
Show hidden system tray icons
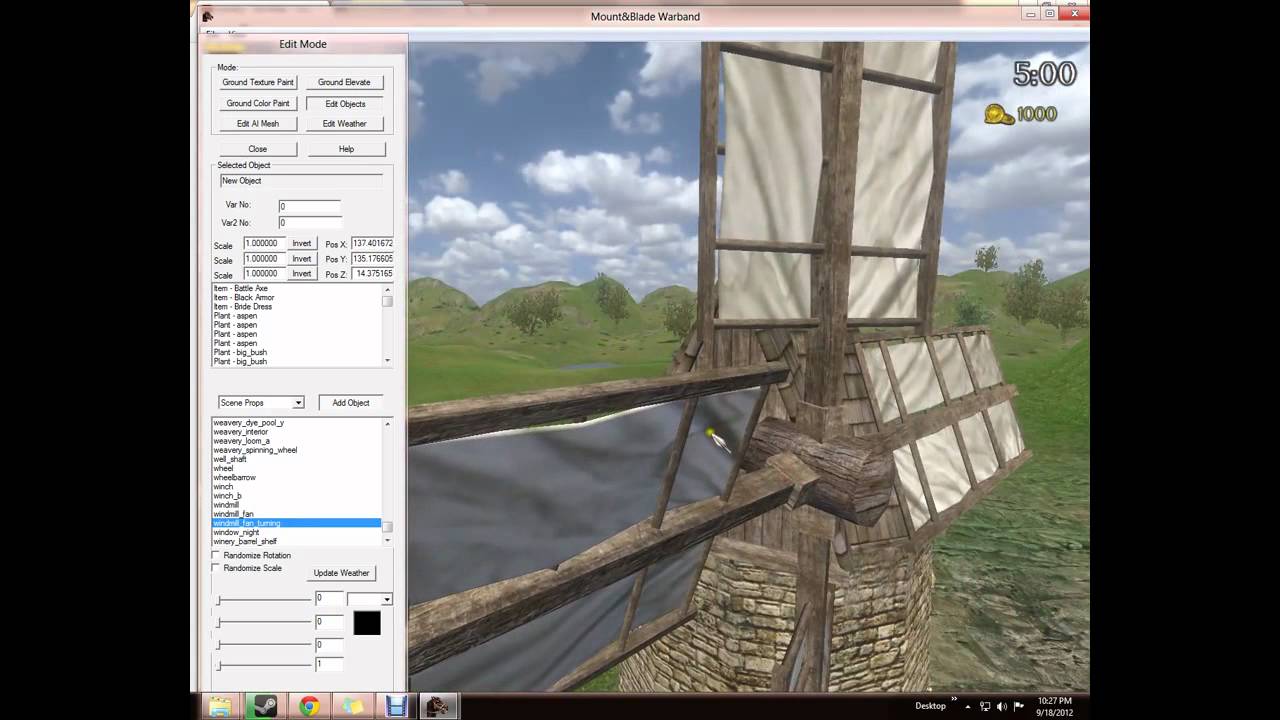pos(967,707)
